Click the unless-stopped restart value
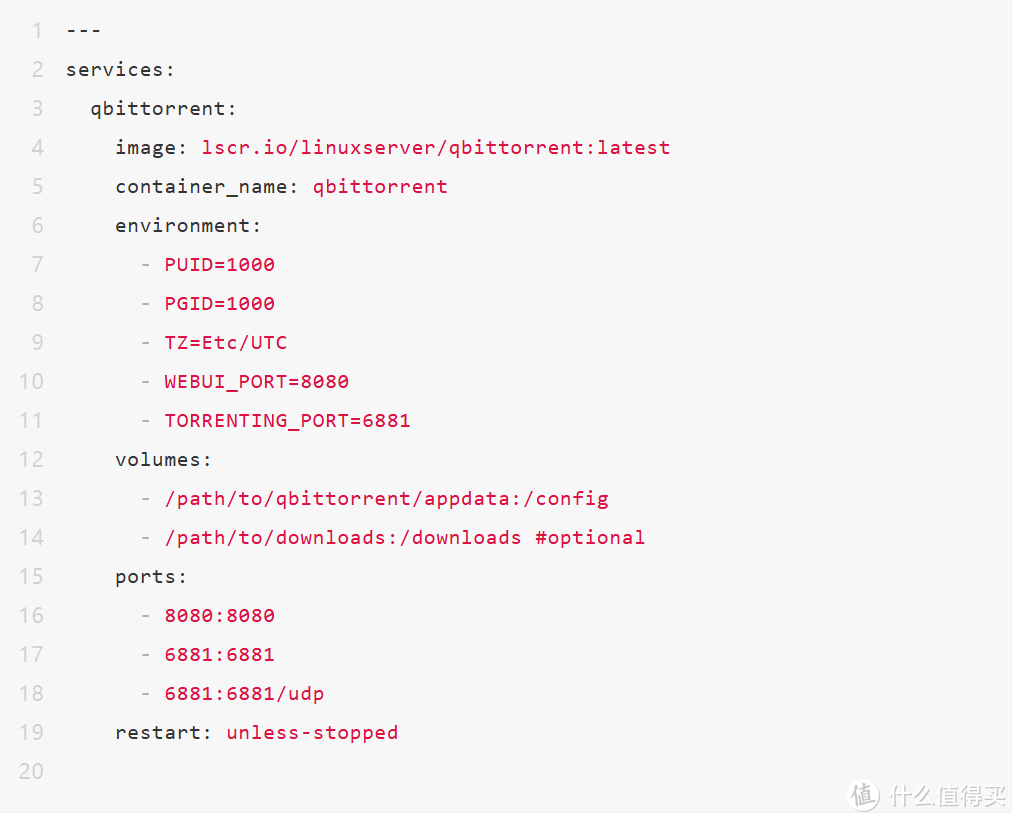1017x822 pixels. click(312, 733)
